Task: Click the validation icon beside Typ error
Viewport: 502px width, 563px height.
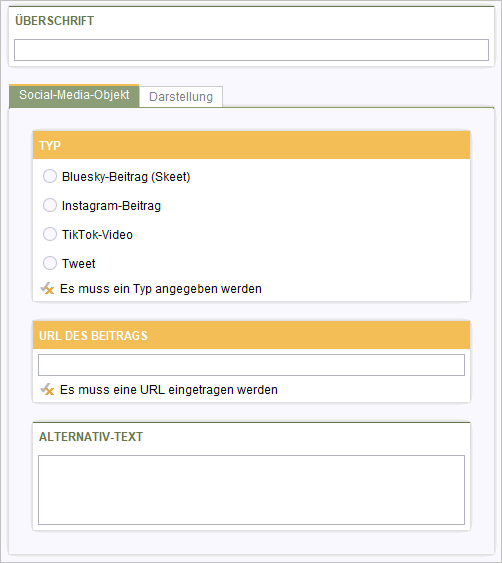Action: click(x=47, y=288)
